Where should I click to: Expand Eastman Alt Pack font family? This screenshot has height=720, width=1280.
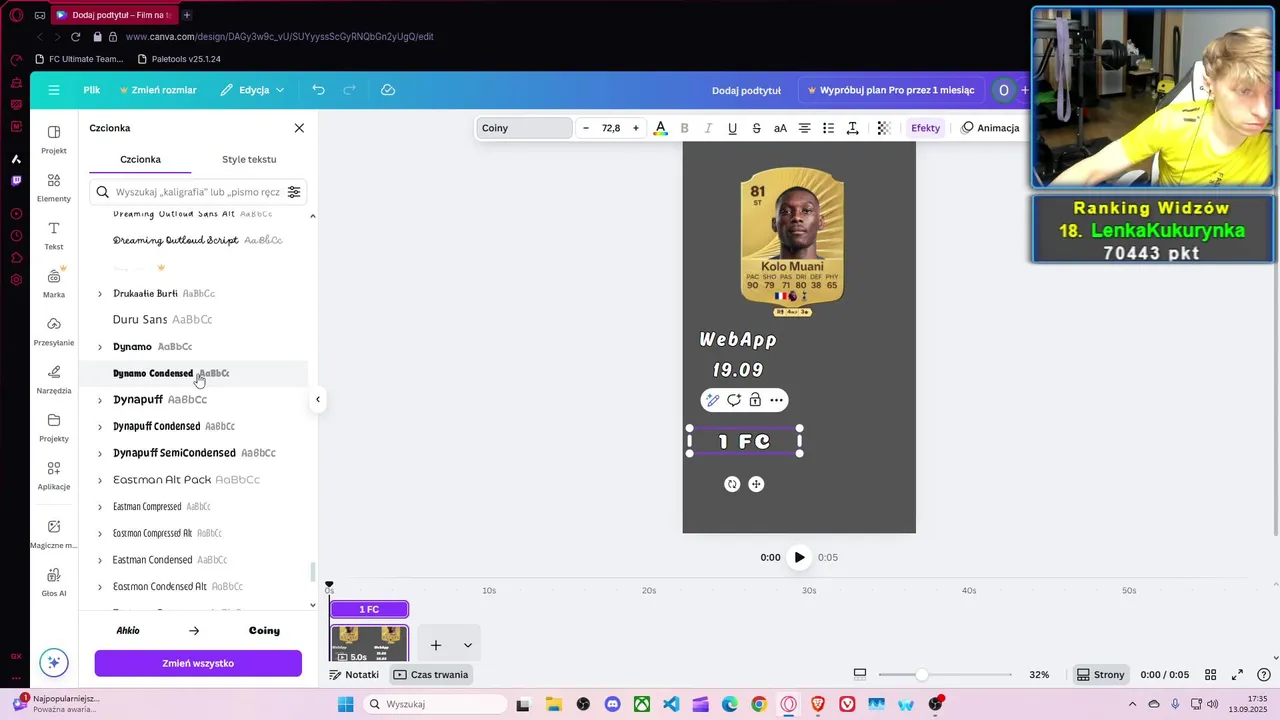[99, 480]
